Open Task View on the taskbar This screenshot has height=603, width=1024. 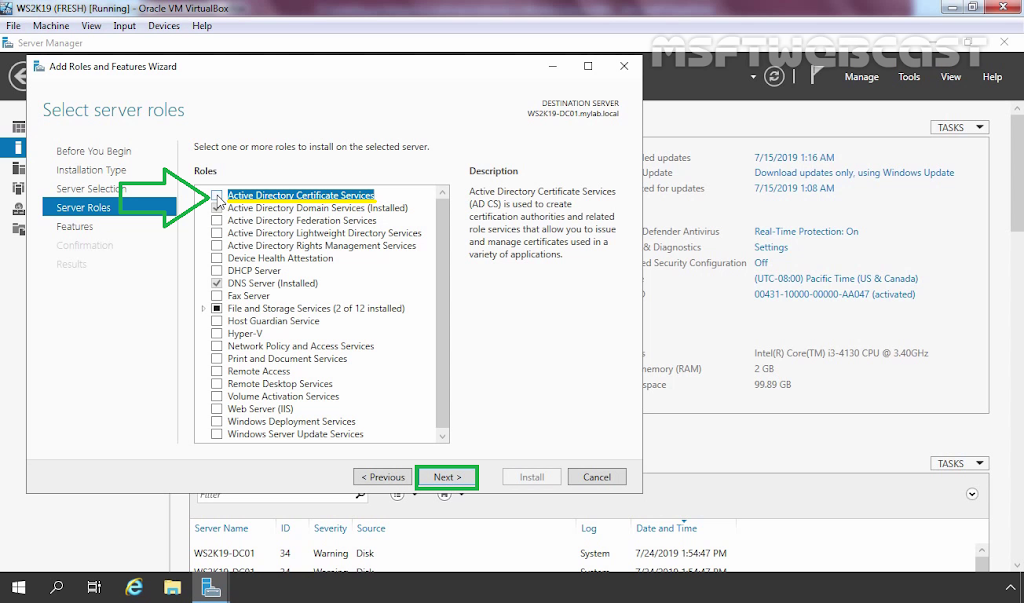coord(95,587)
